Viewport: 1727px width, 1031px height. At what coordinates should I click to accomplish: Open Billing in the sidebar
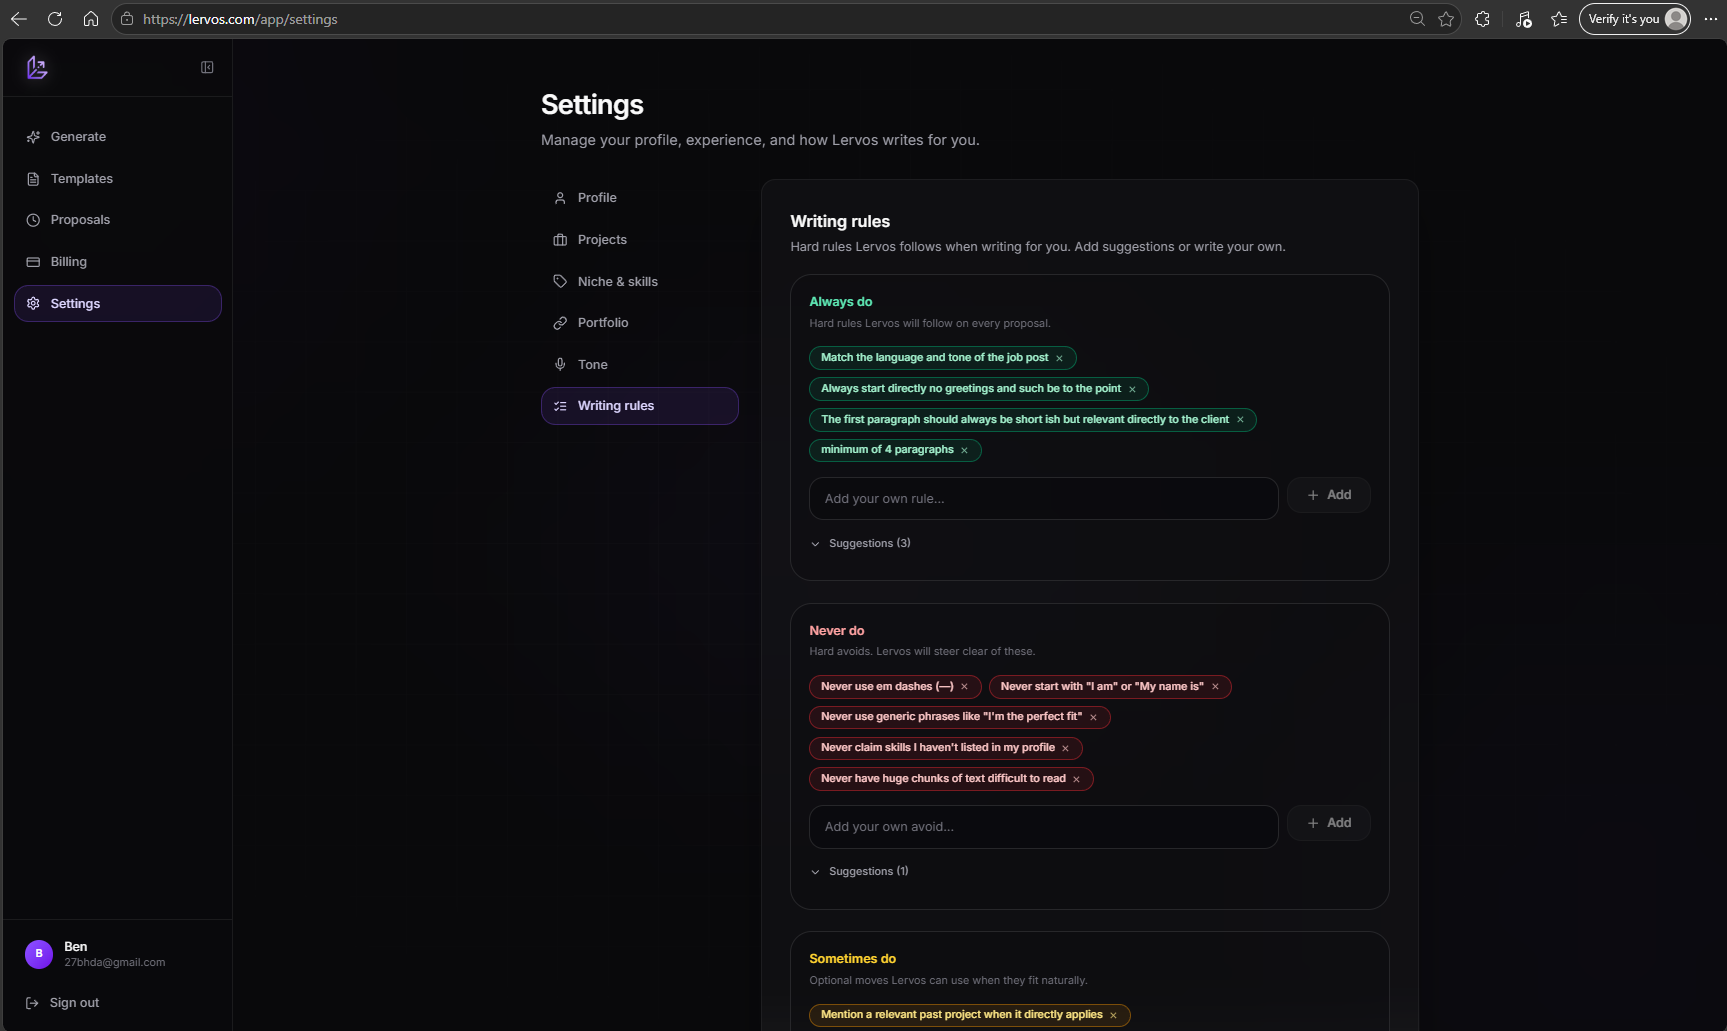click(x=118, y=262)
